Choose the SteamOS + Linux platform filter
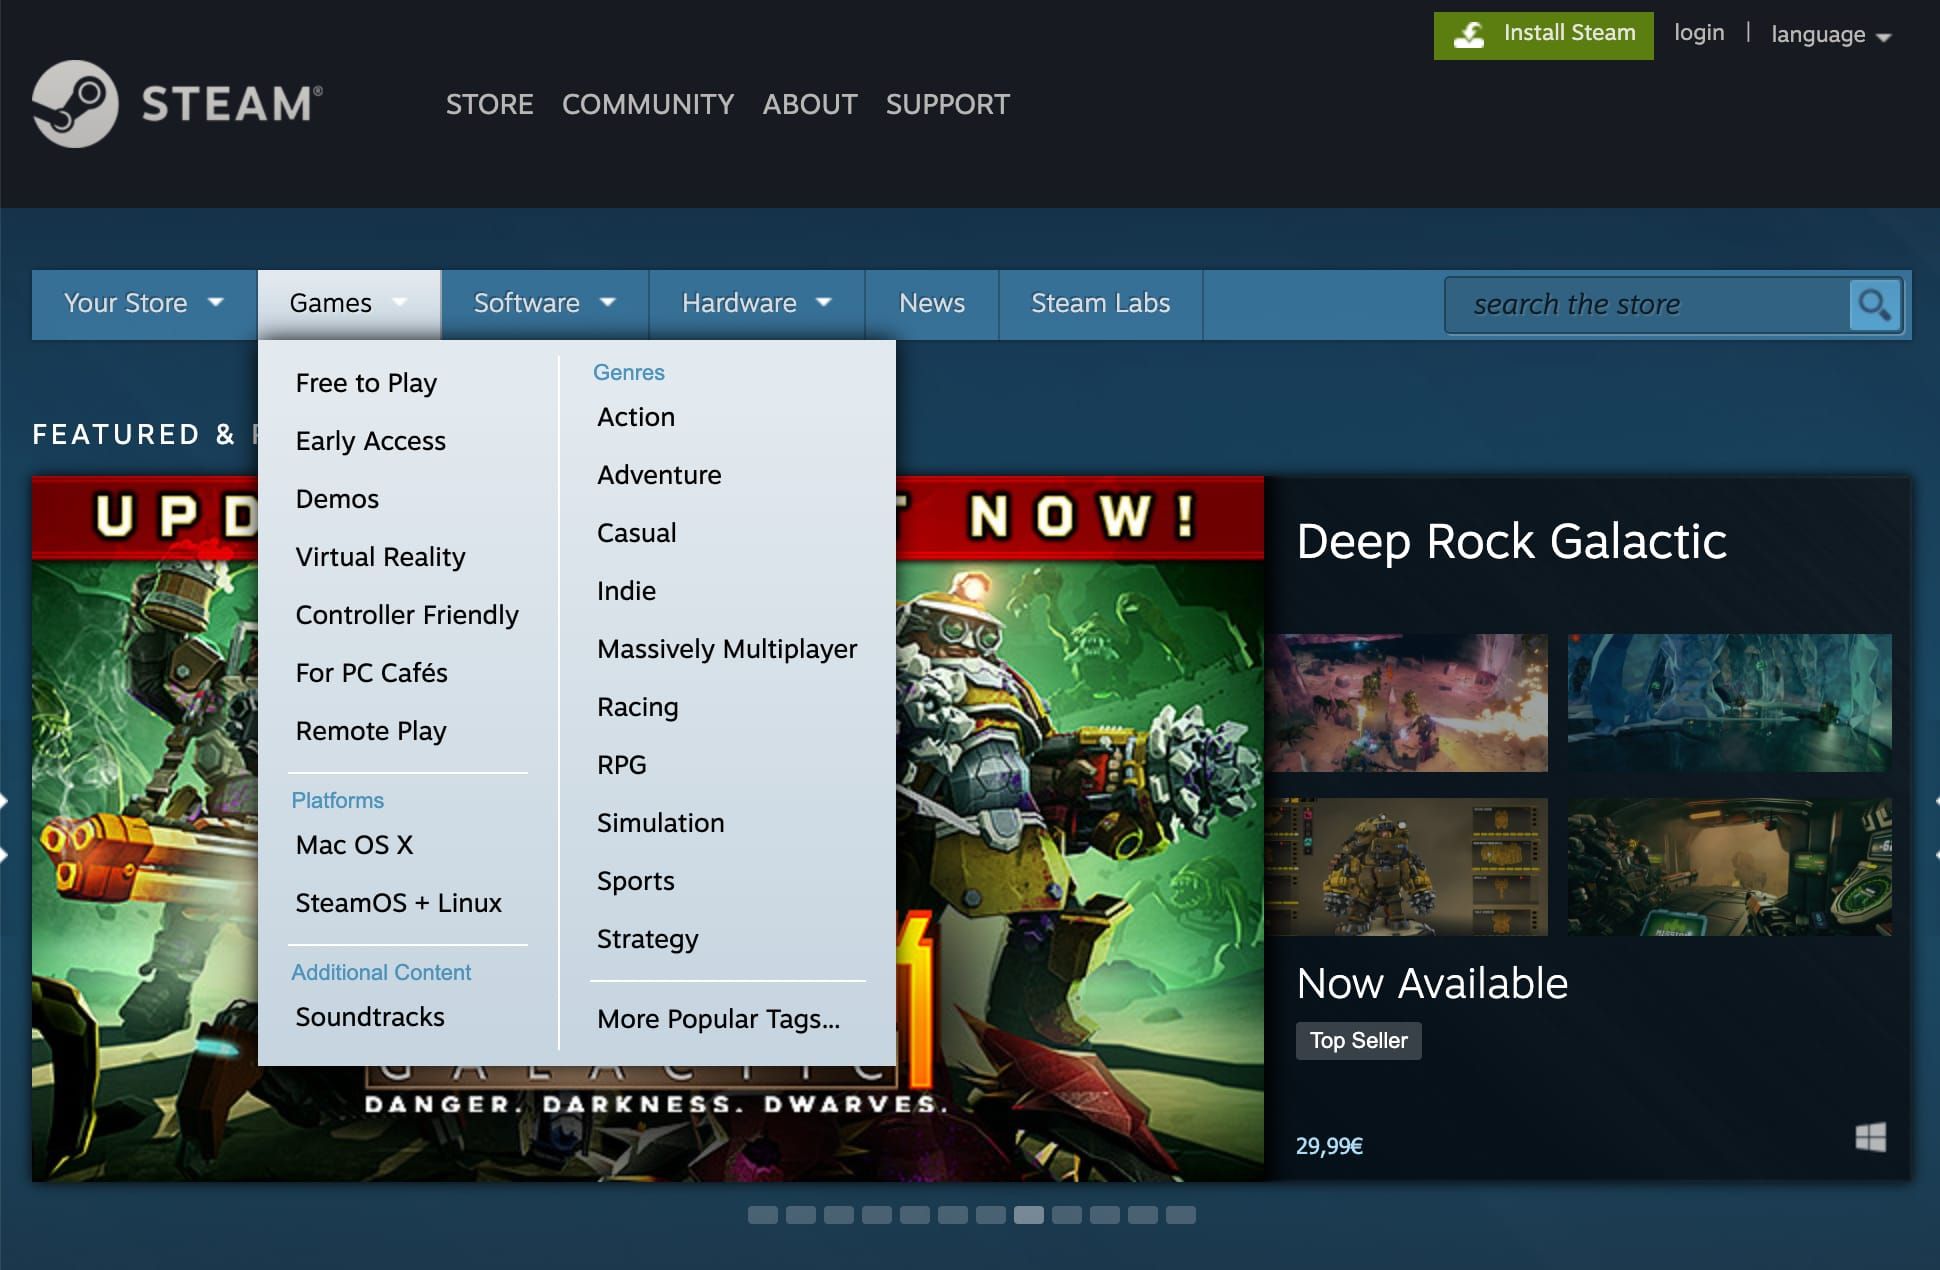1940x1270 pixels. coord(398,902)
